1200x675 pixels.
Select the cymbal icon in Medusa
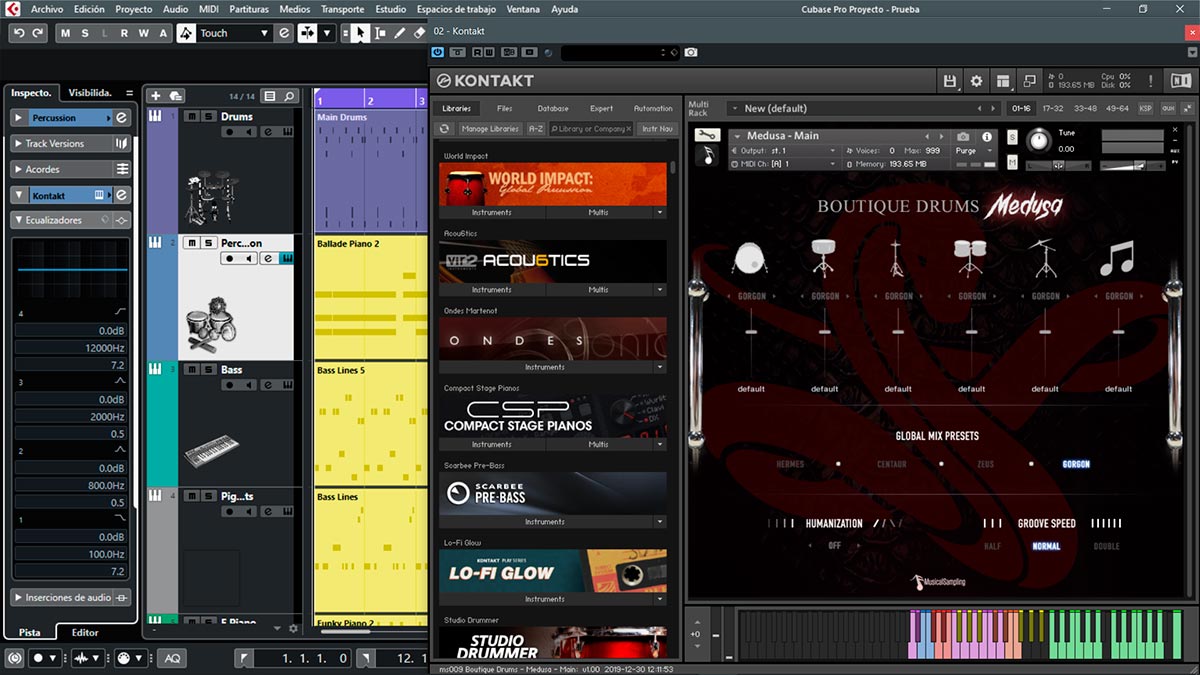(1044, 257)
